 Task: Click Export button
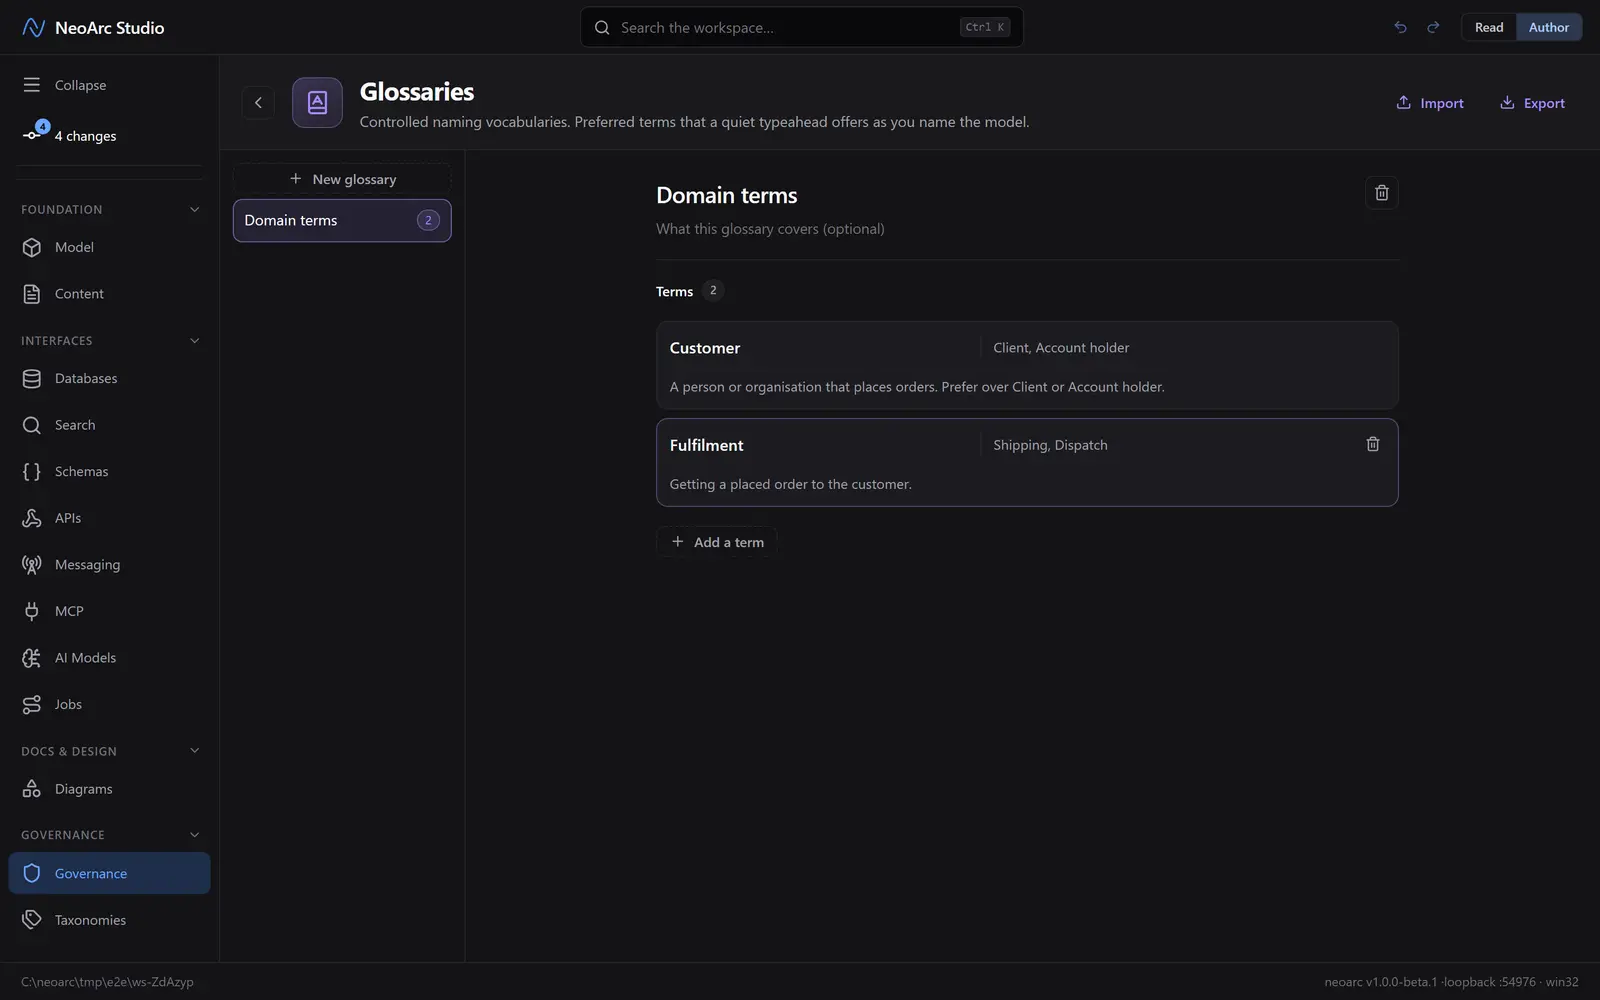coord(1532,103)
